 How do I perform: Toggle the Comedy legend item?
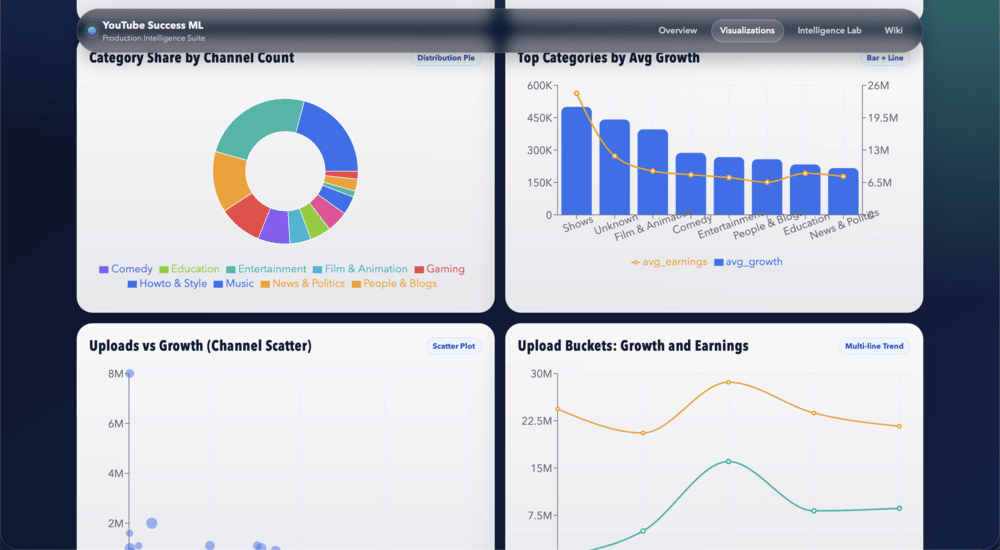coord(125,269)
